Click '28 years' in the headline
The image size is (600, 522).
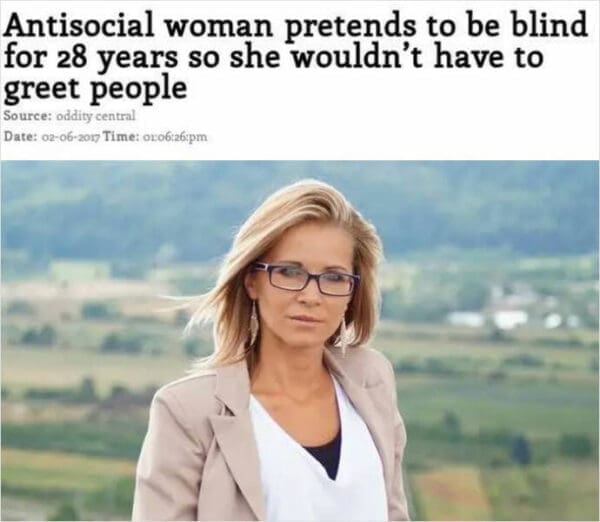[117, 58]
